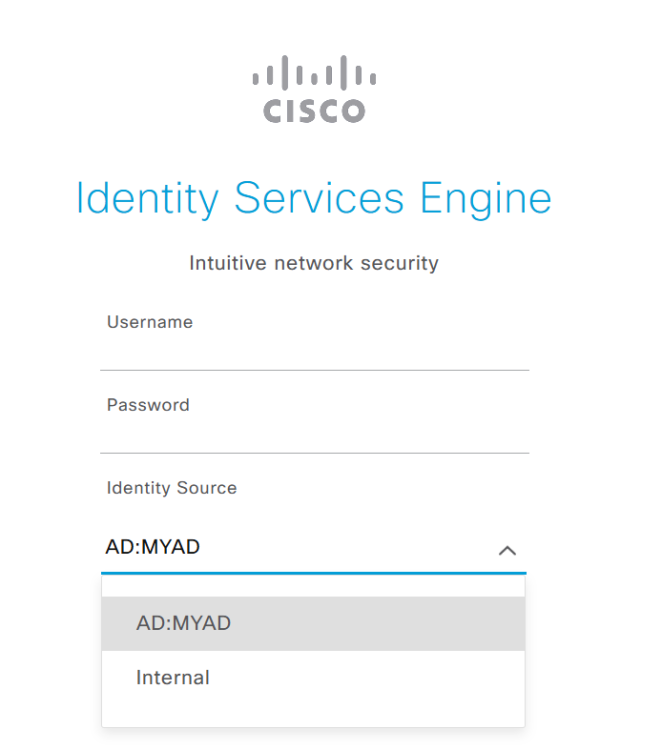This screenshot has height=750, width=662.
Task: Click the Password field label
Action: [148, 405]
